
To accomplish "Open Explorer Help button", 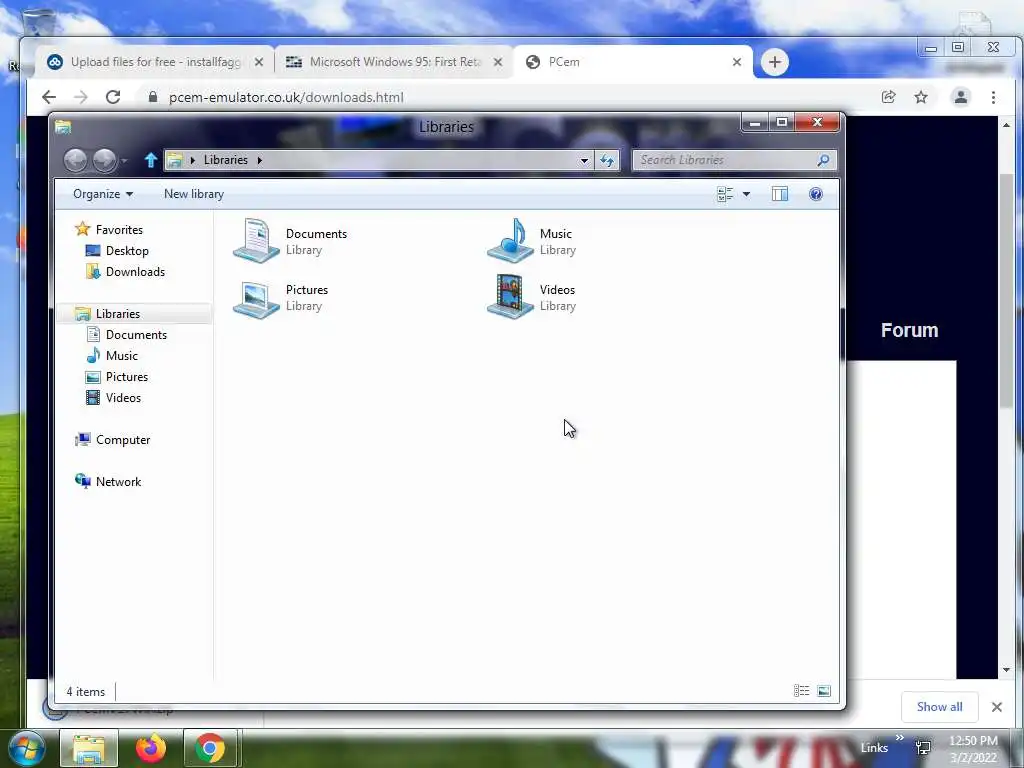I will pos(816,194).
